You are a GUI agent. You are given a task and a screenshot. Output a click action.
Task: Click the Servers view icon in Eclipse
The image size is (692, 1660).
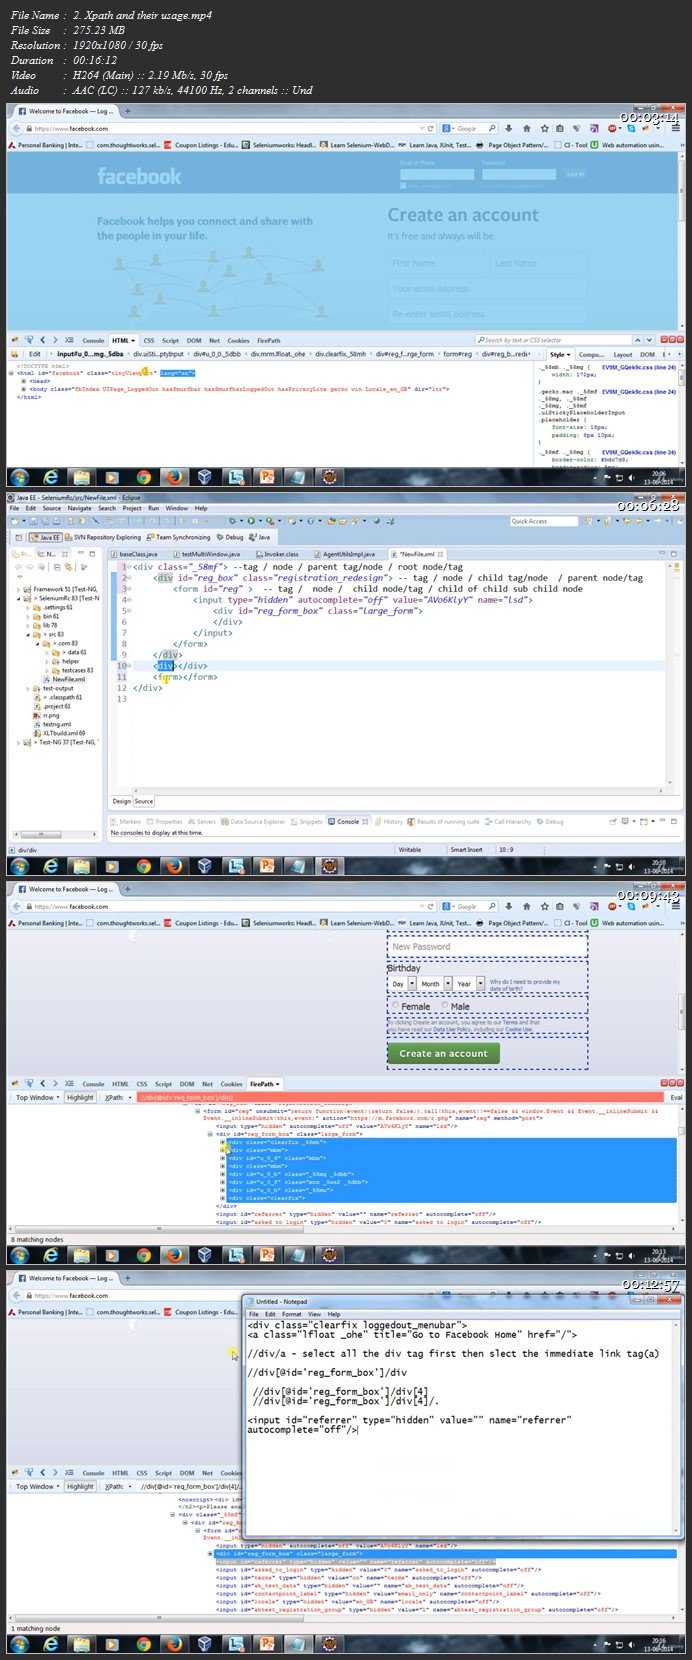pyautogui.click(x=191, y=822)
